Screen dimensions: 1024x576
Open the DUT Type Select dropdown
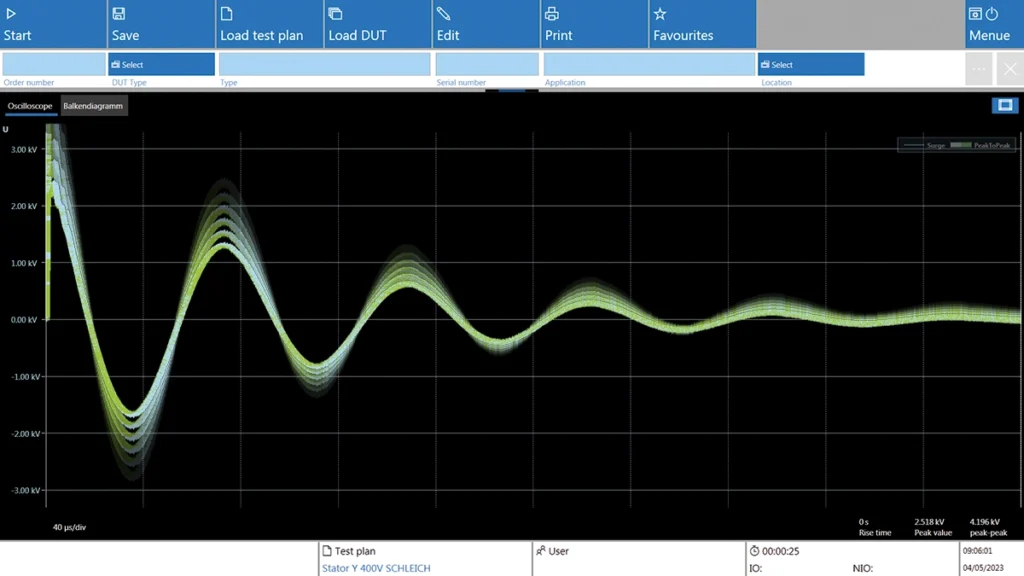[161, 64]
